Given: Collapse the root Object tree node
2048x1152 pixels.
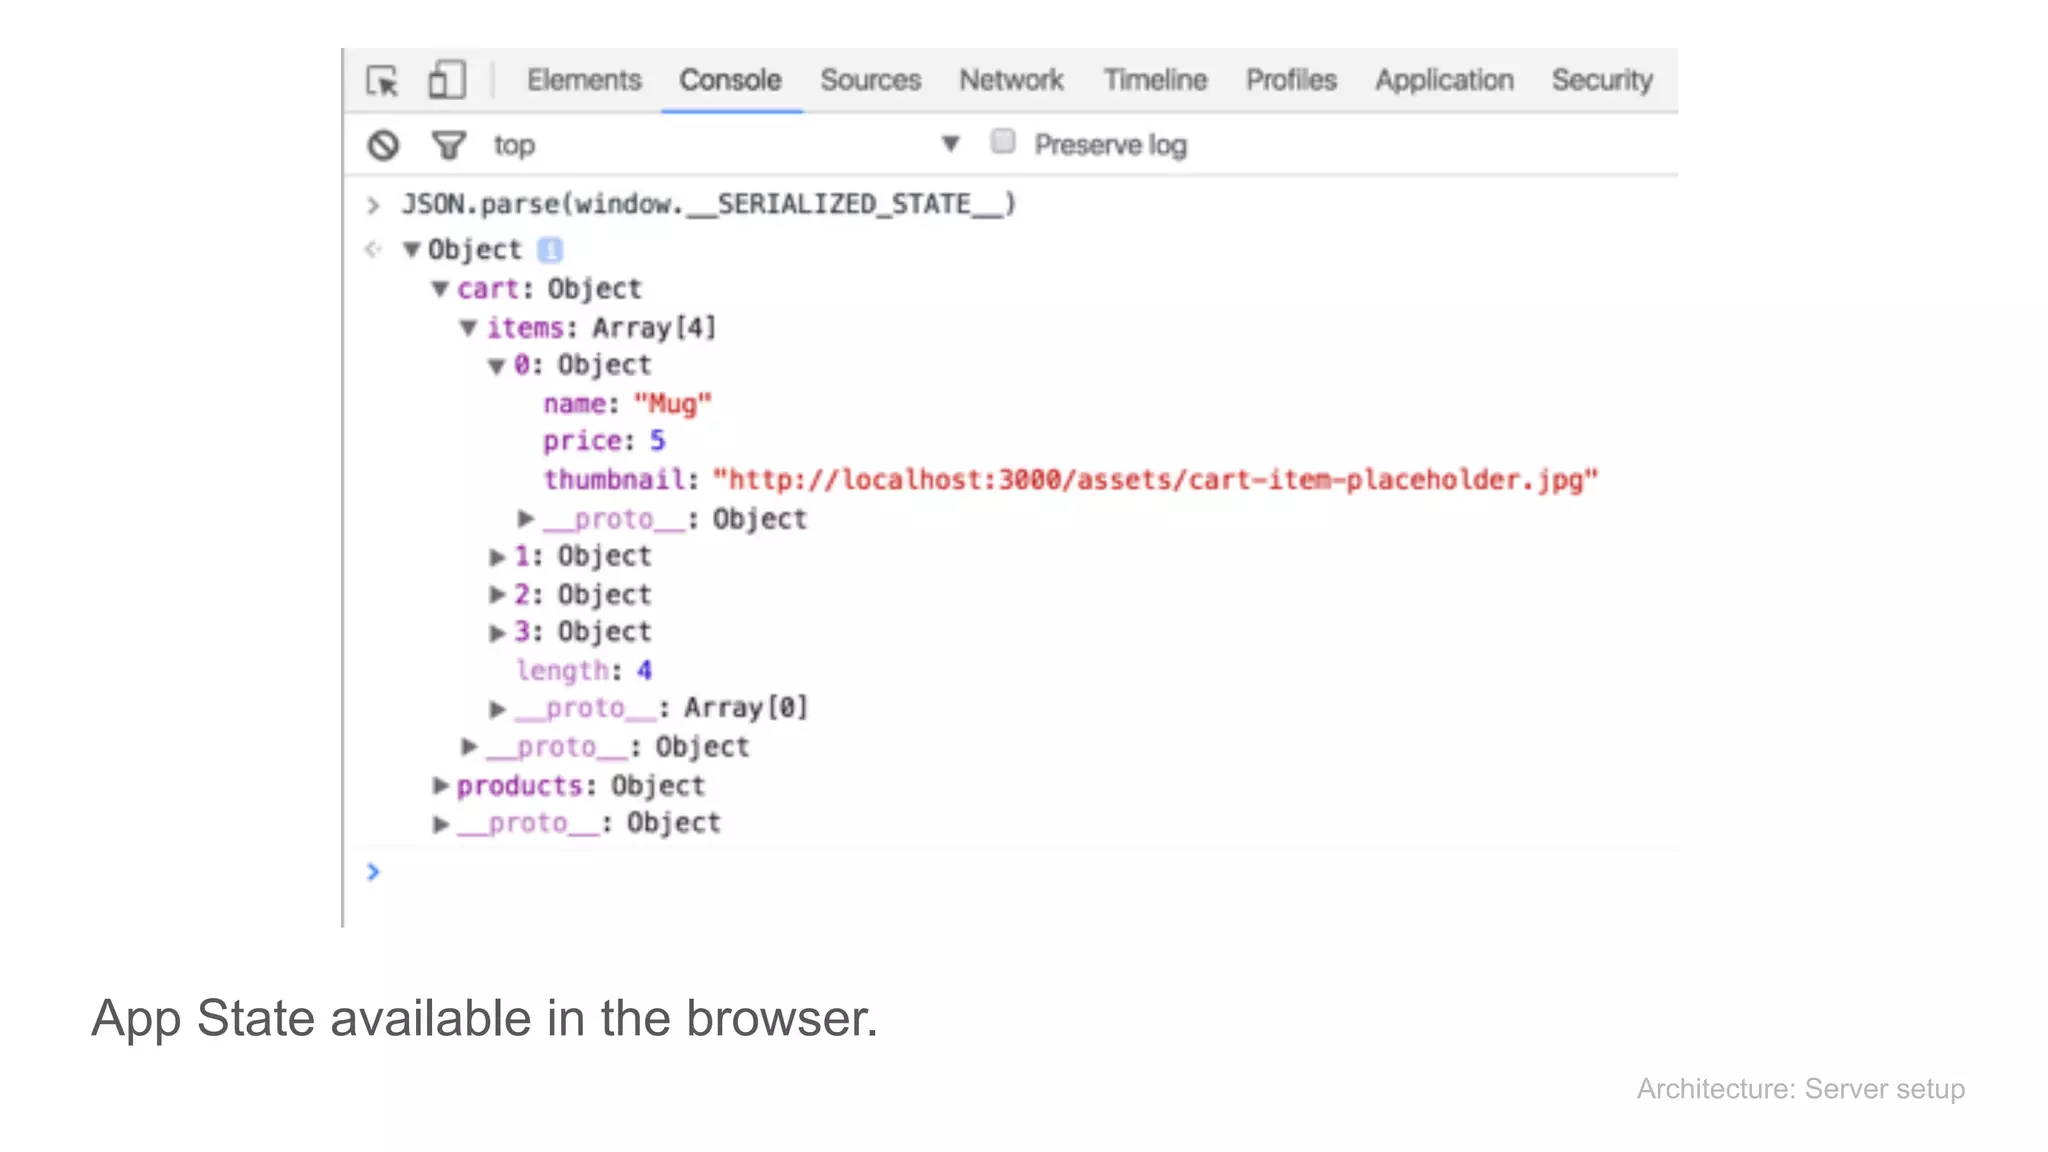Looking at the screenshot, I should point(411,250).
